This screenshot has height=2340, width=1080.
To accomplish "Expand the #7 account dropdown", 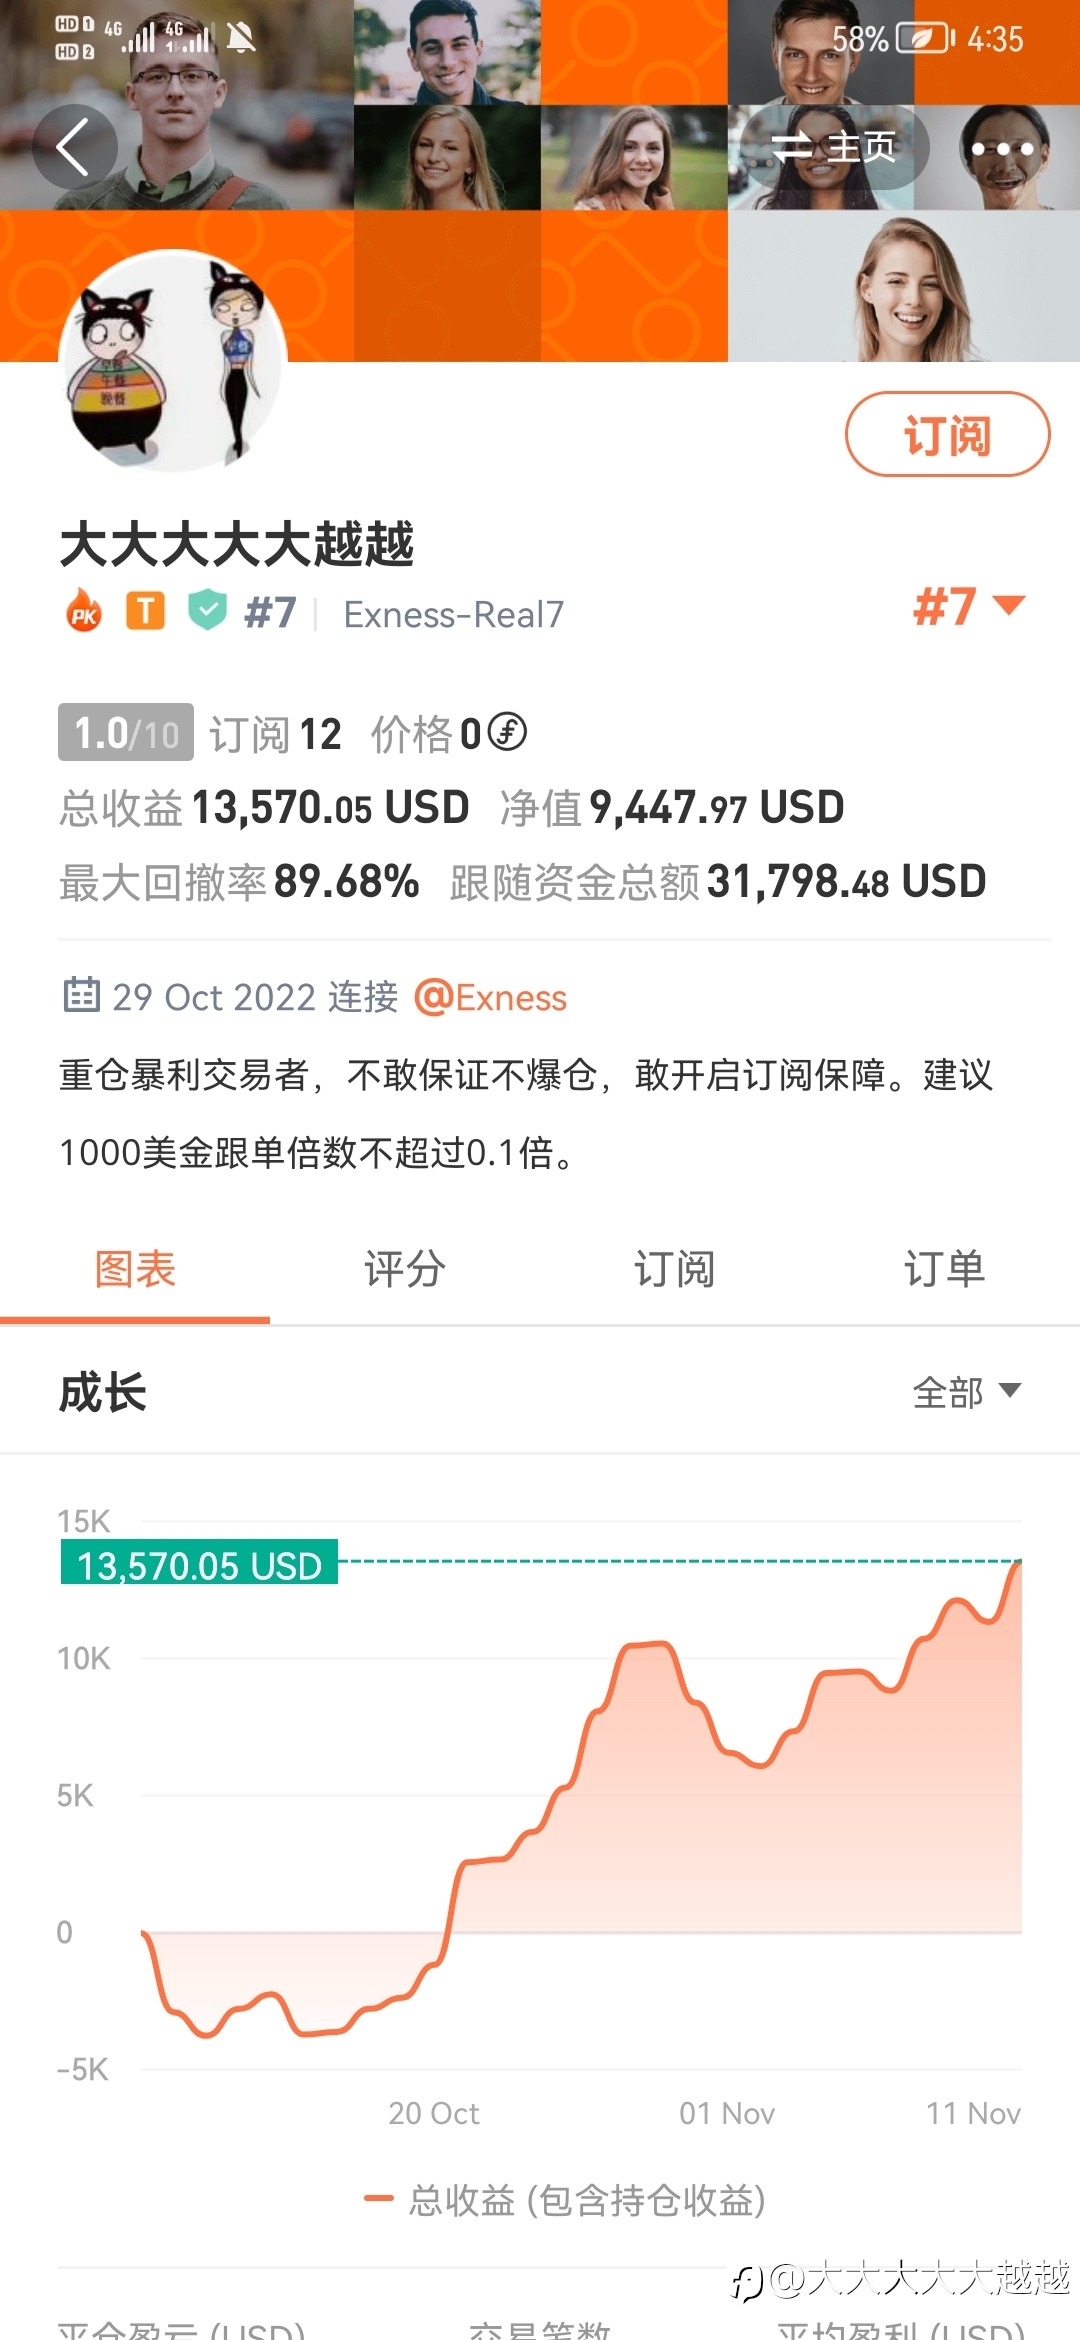I will pyautogui.click(x=969, y=606).
